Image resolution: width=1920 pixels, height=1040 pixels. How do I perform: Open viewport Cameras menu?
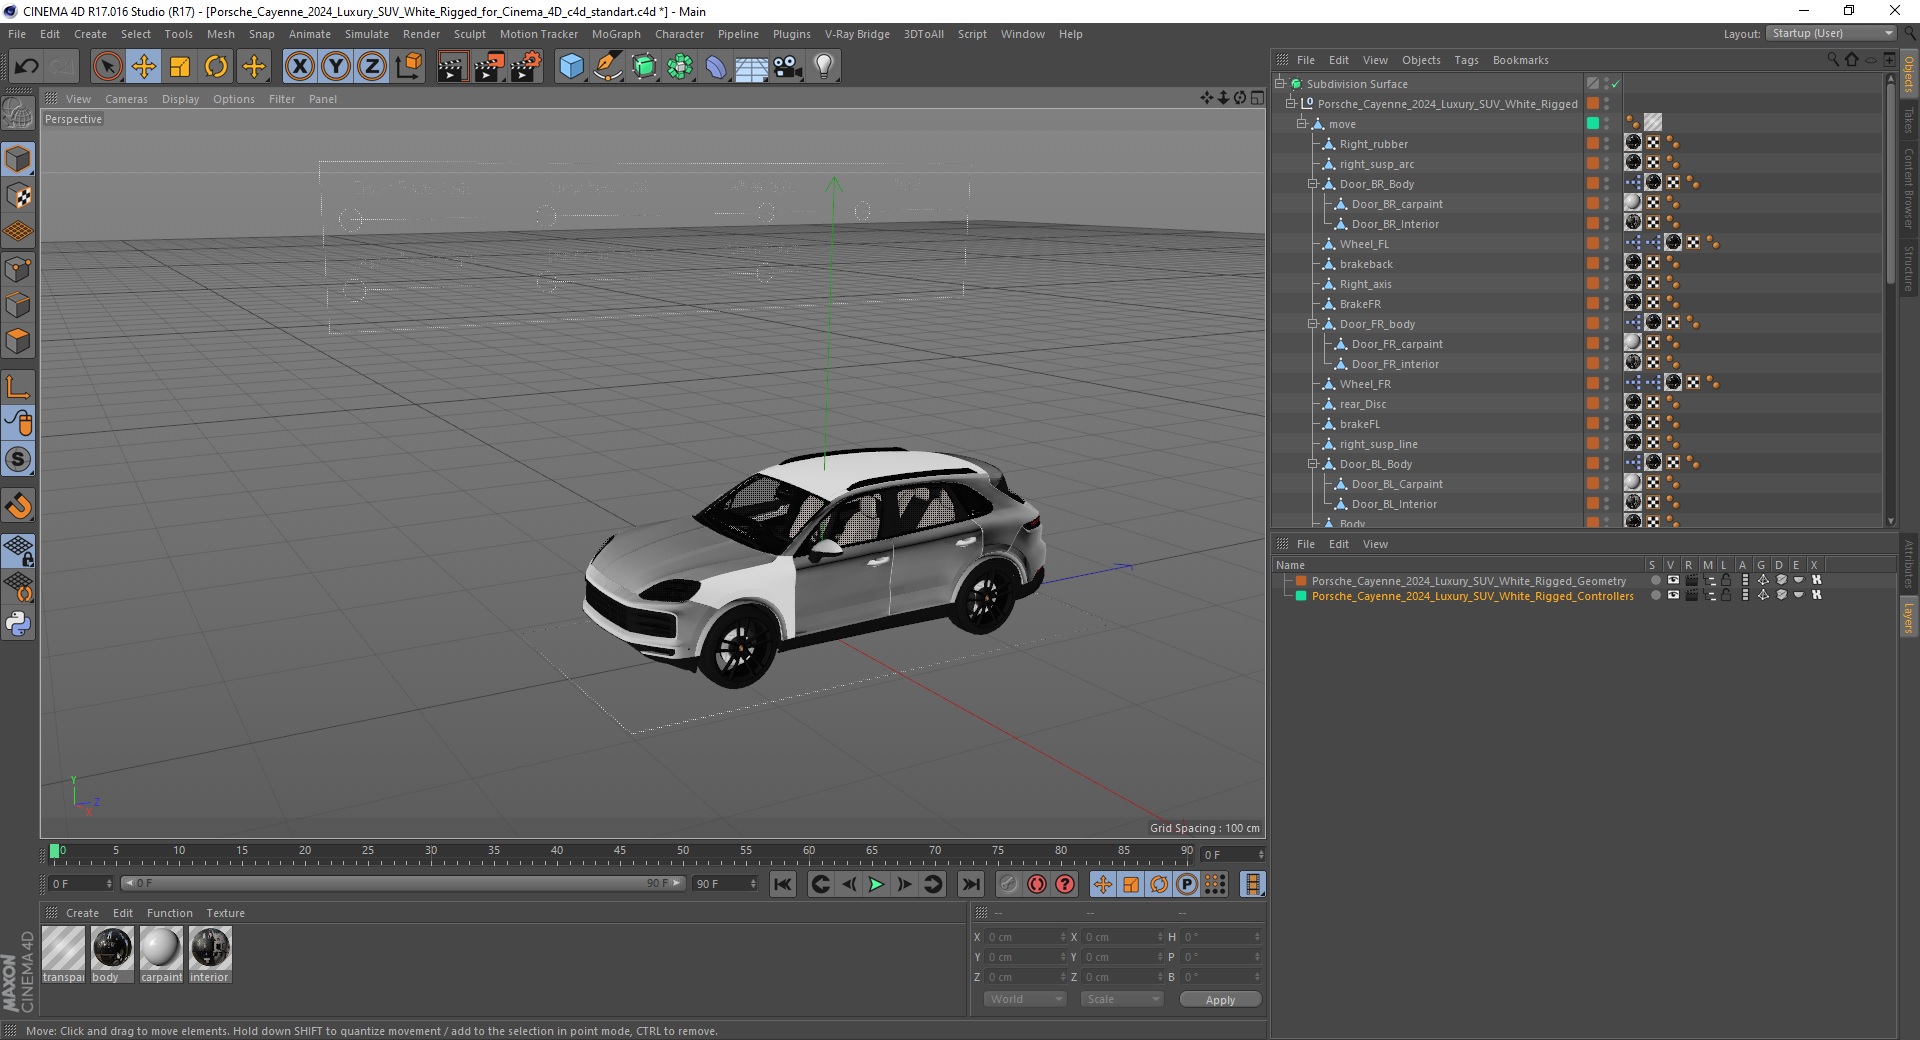coord(126,99)
